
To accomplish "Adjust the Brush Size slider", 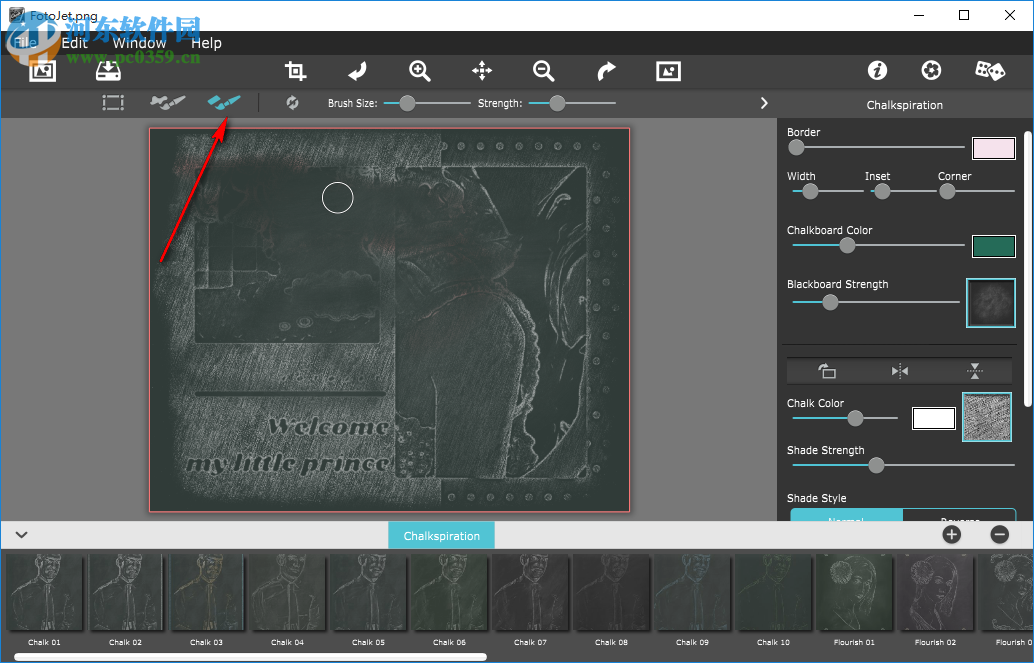I will (x=408, y=103).
